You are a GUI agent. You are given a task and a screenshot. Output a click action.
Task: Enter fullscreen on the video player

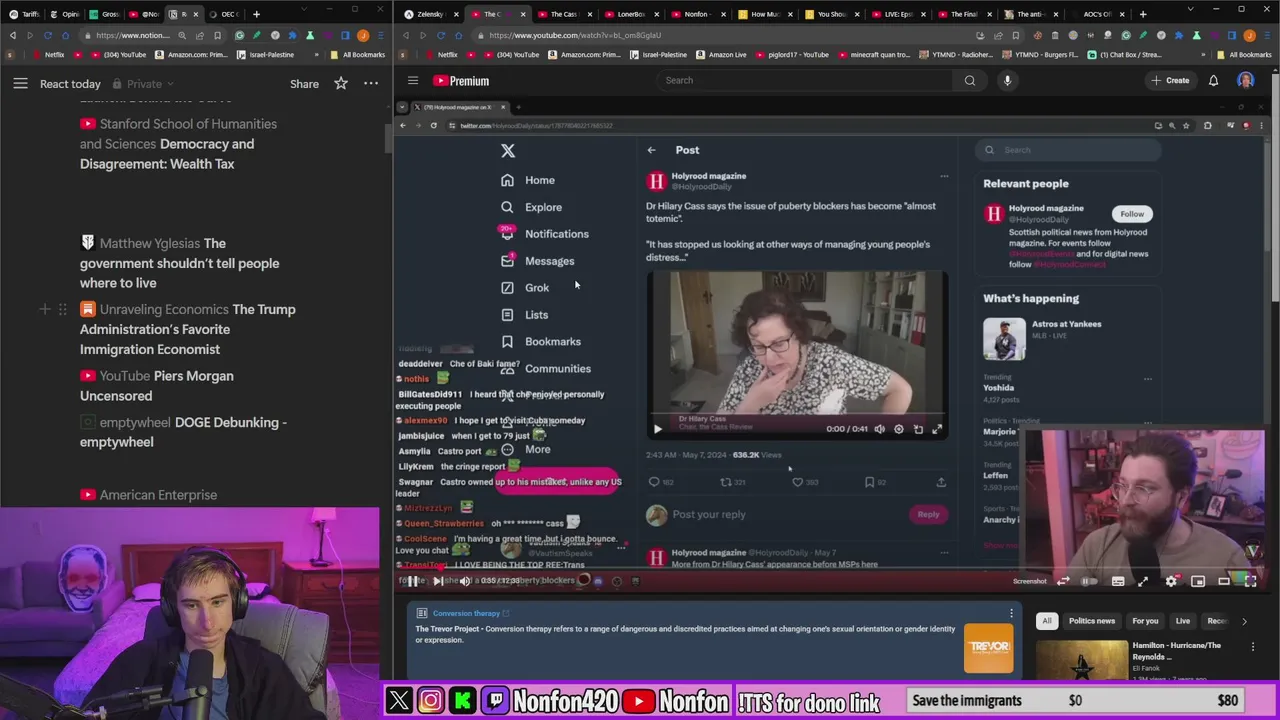point(1250,581)
